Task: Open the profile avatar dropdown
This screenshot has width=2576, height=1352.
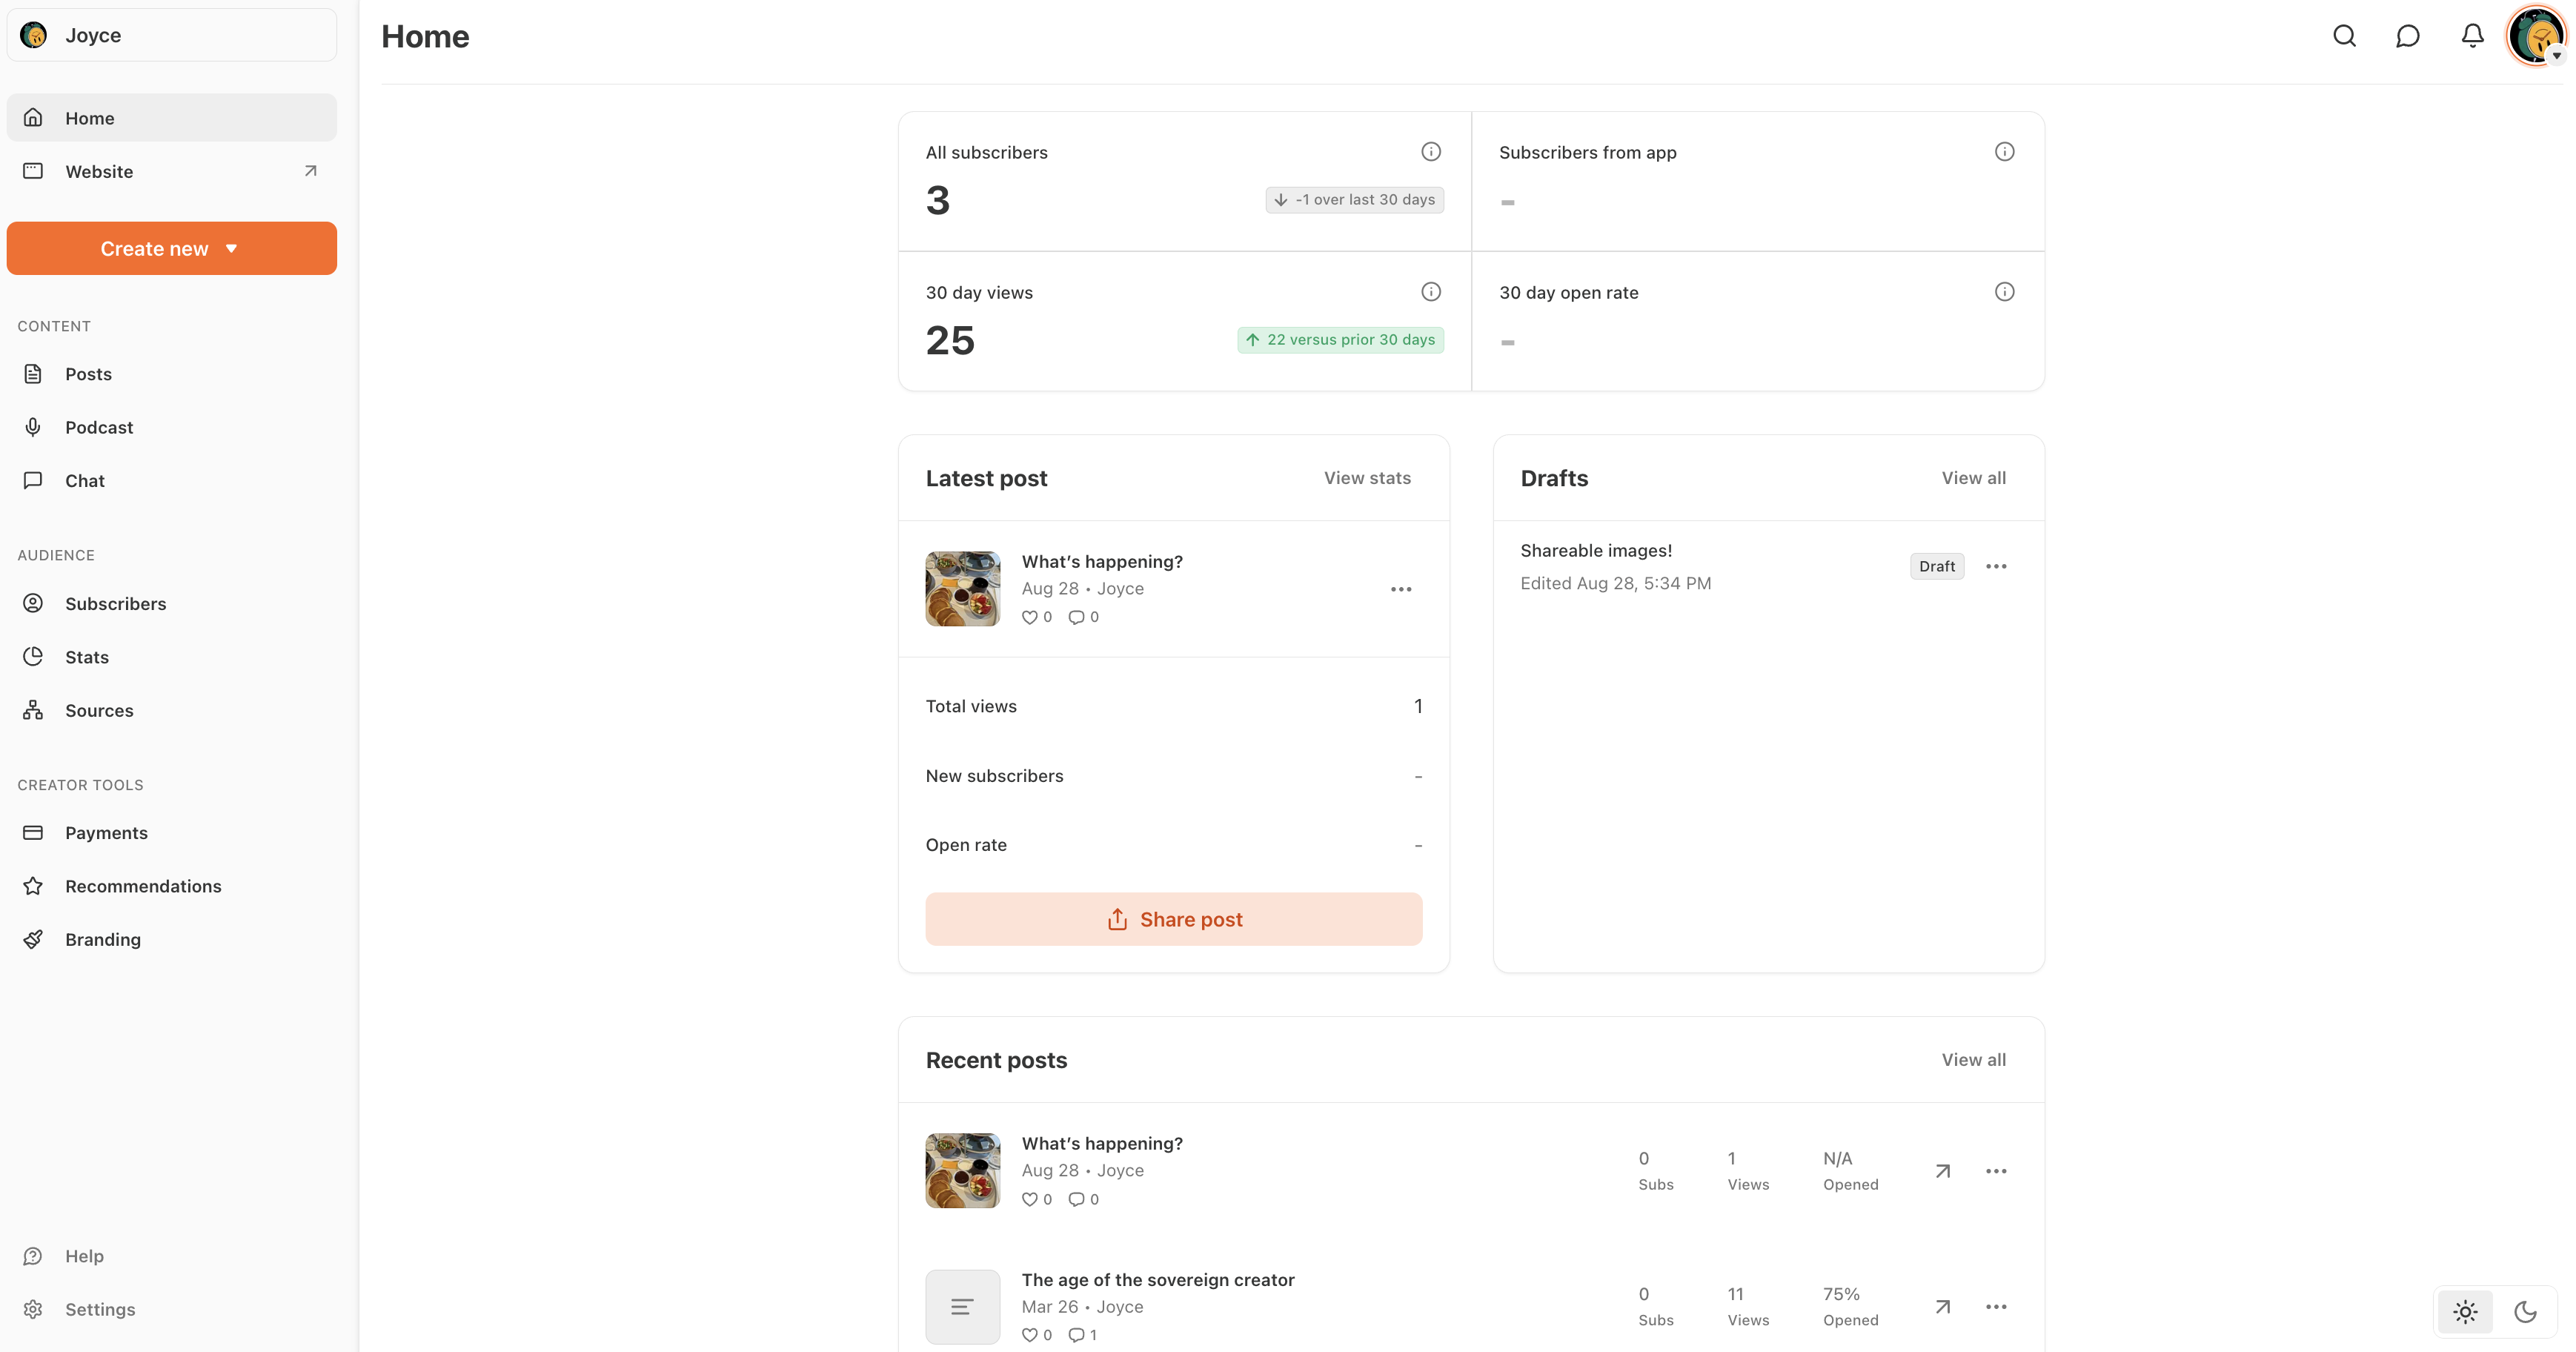Action: click(x=2536, y=36)
